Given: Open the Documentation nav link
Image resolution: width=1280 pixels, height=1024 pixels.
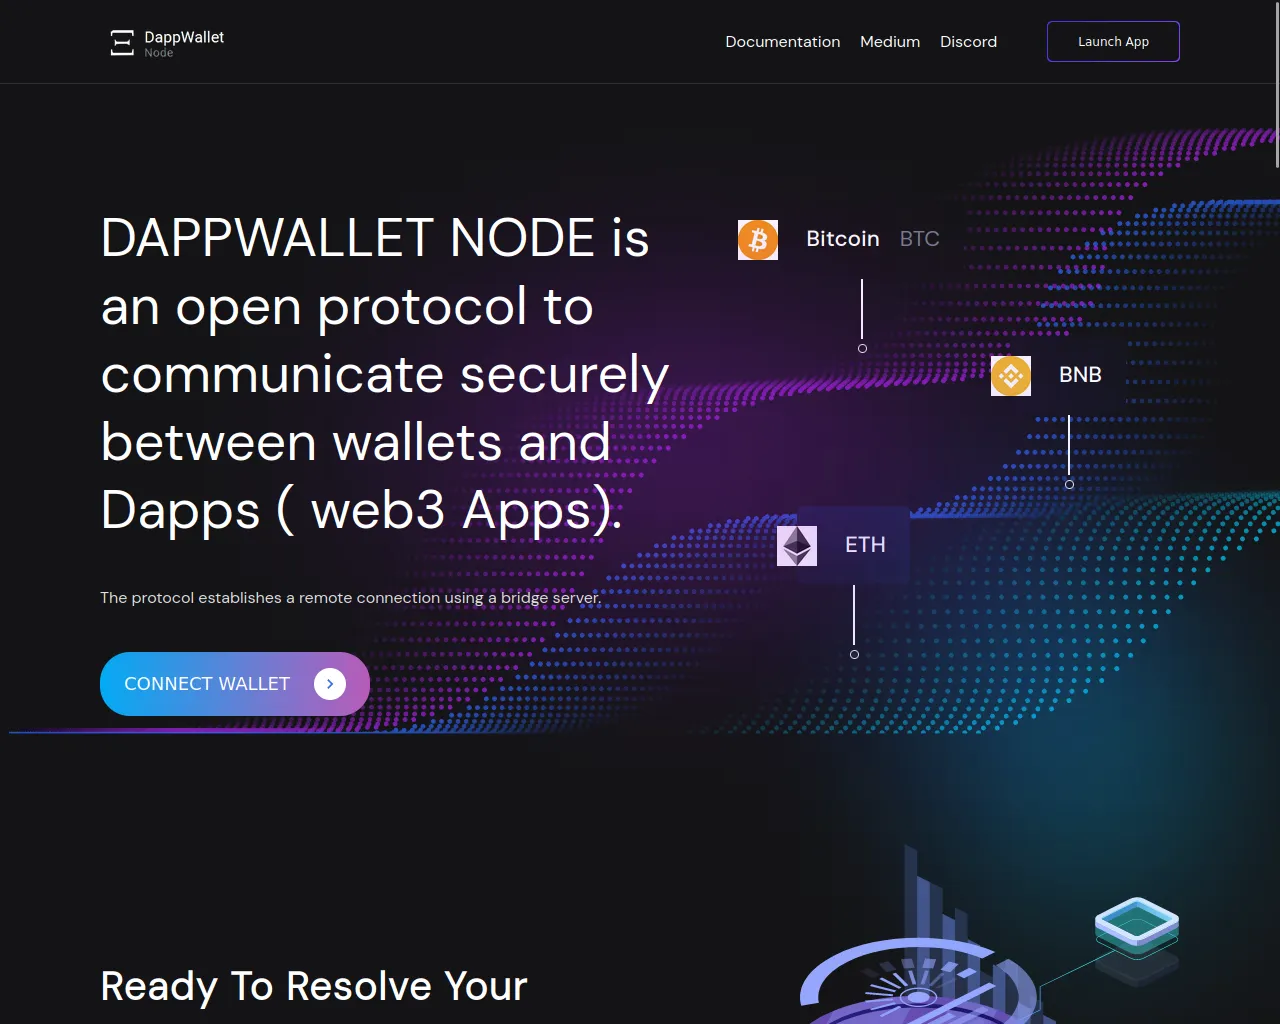Looking at the screenshot, I should (782, 42).
